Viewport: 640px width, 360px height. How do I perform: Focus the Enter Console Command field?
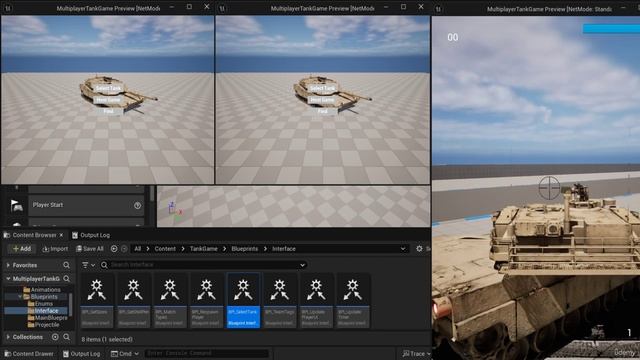207,353
